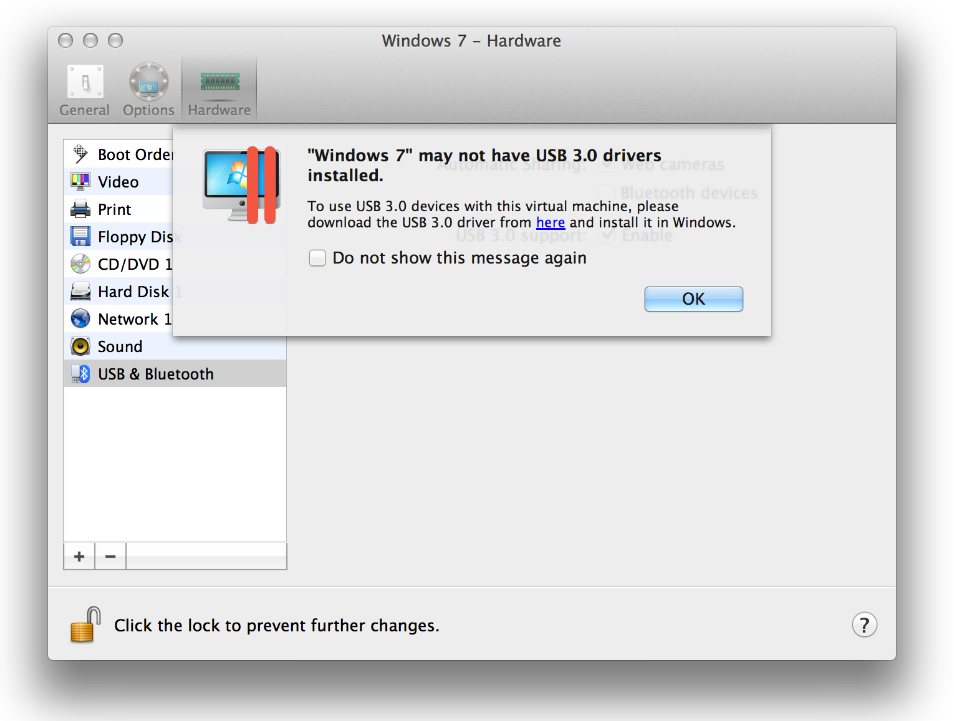The height and width of the screenshot is (721, 954).
Task: Click the Parallels Windows 7 dialog icon
Action: coord(242,185)
